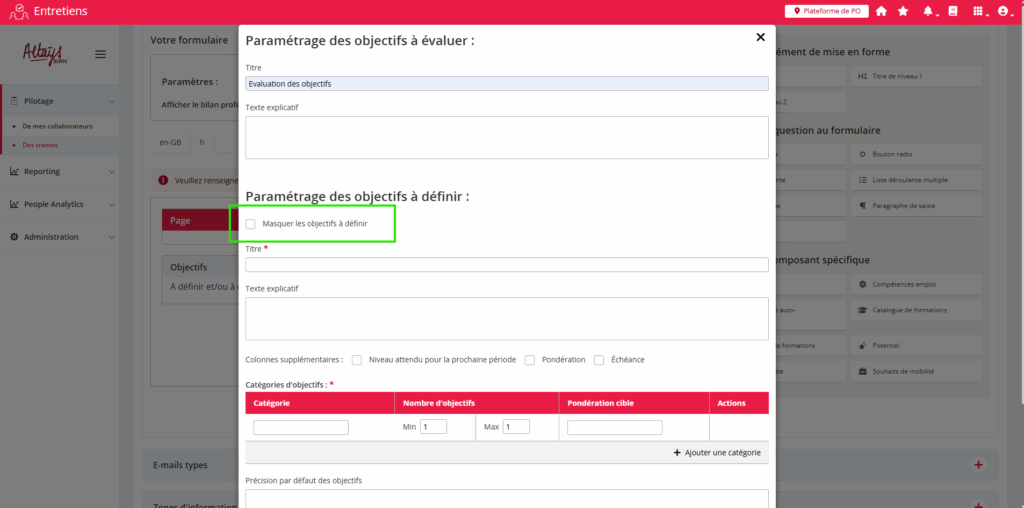Screen dimensions: 1024x508
Task: Check 'Masquer les objectifs à définir'
Action: [251, 224]
